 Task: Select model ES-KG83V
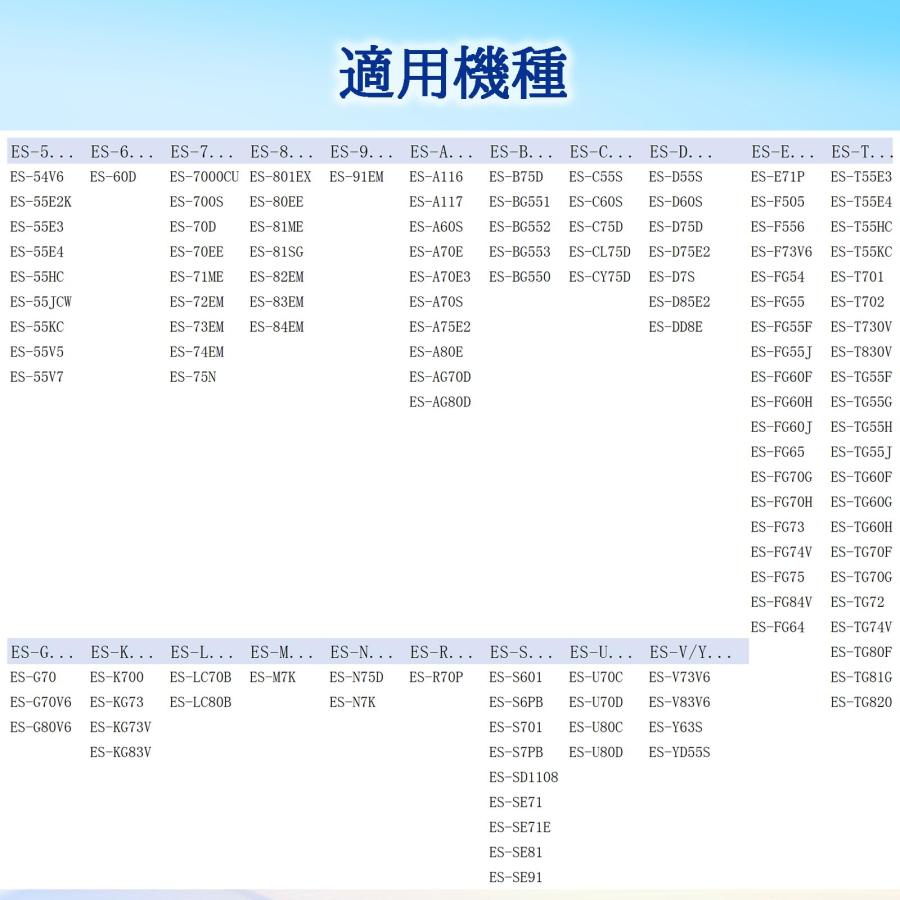pos(119,752)
